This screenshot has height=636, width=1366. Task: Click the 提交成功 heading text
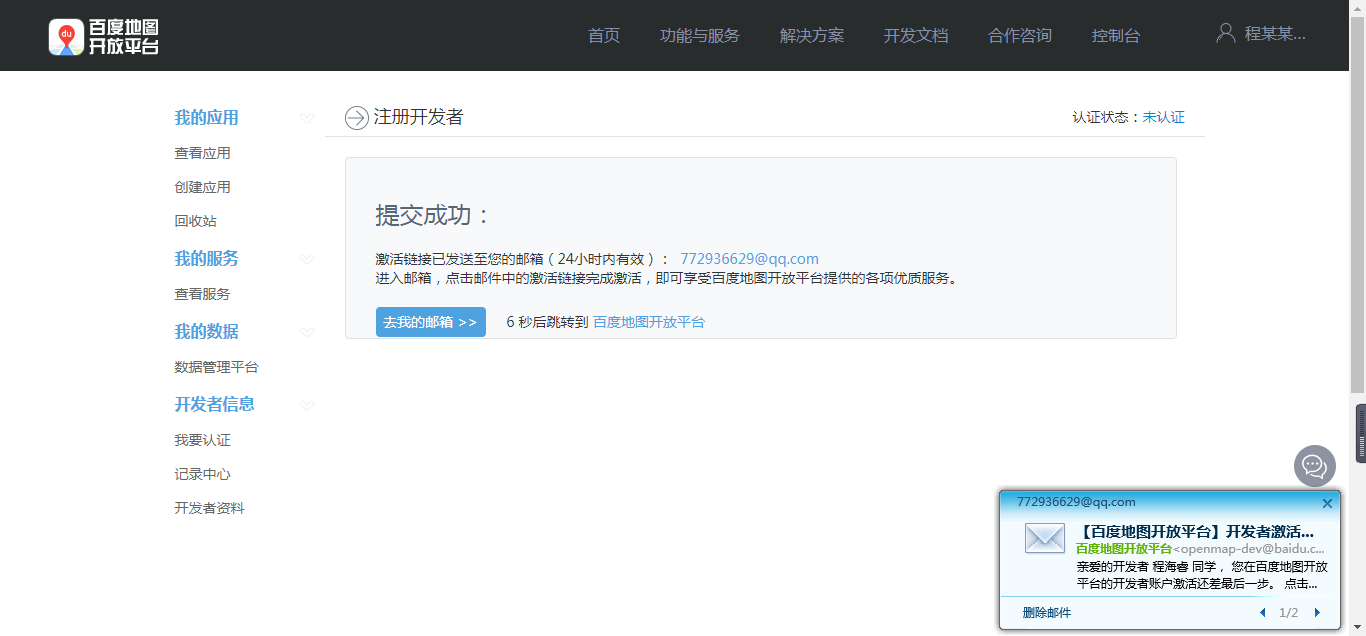click(x=433, y=216)
